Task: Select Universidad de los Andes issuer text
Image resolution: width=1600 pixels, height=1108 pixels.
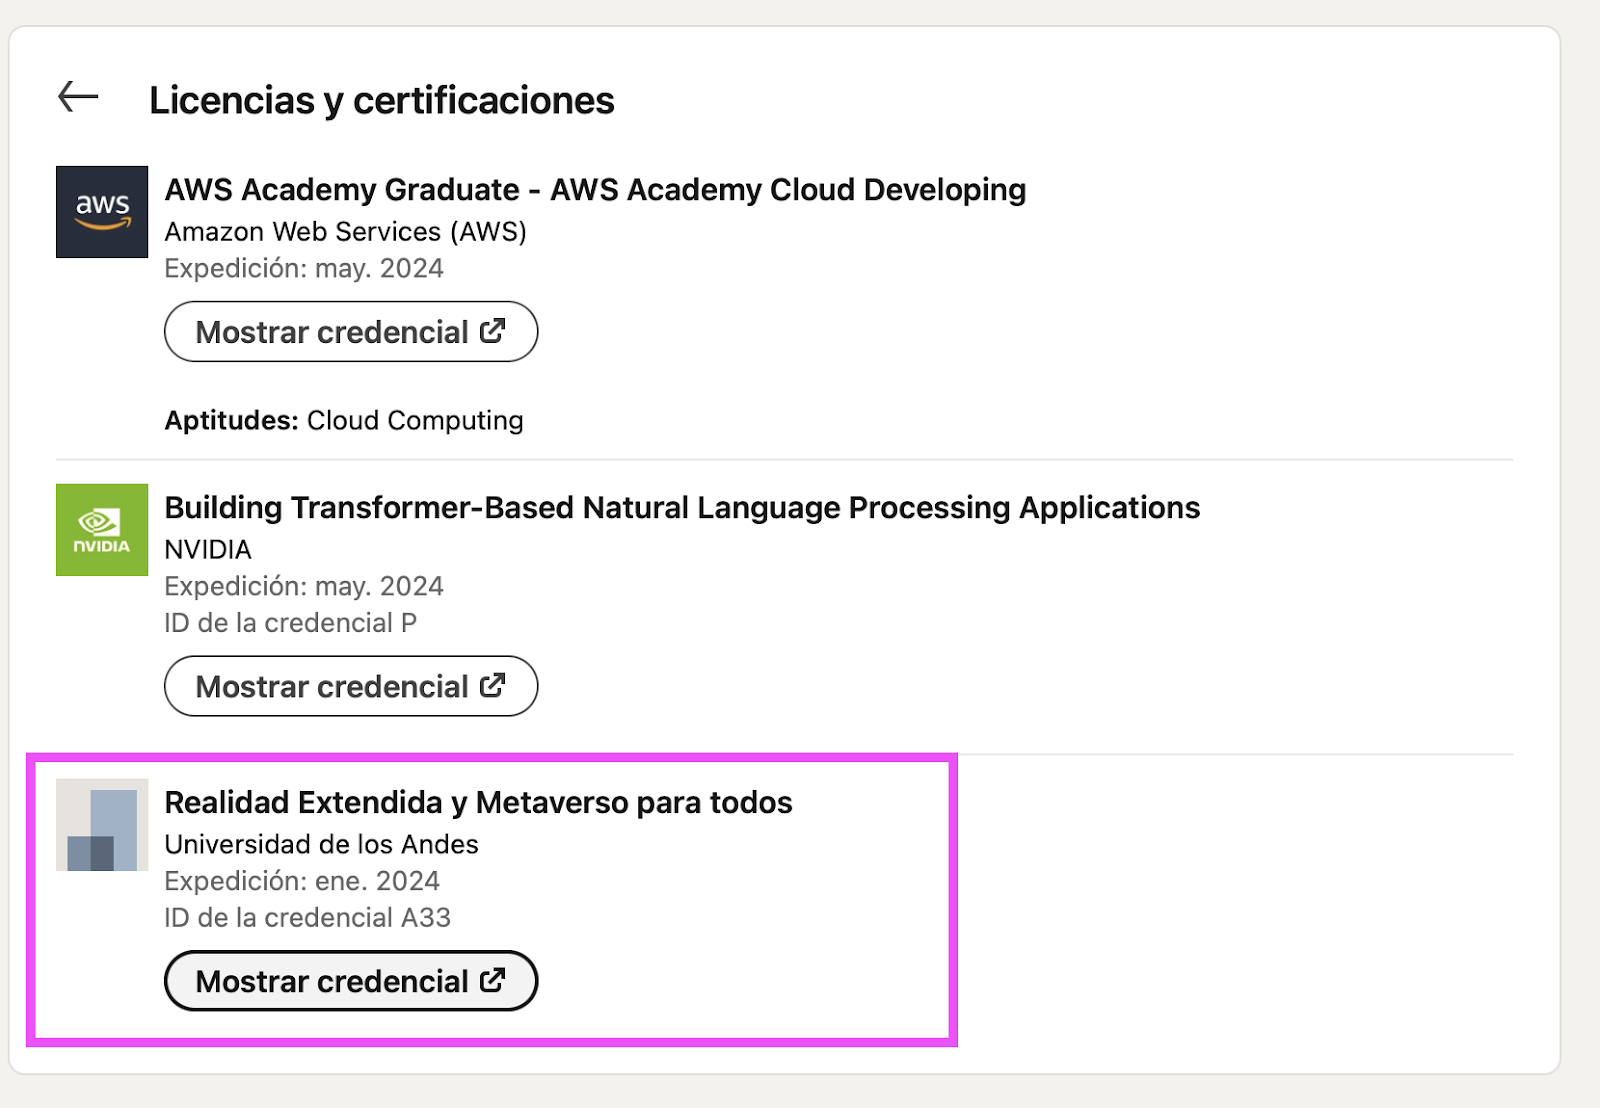Action: click(x=321, y=845)
